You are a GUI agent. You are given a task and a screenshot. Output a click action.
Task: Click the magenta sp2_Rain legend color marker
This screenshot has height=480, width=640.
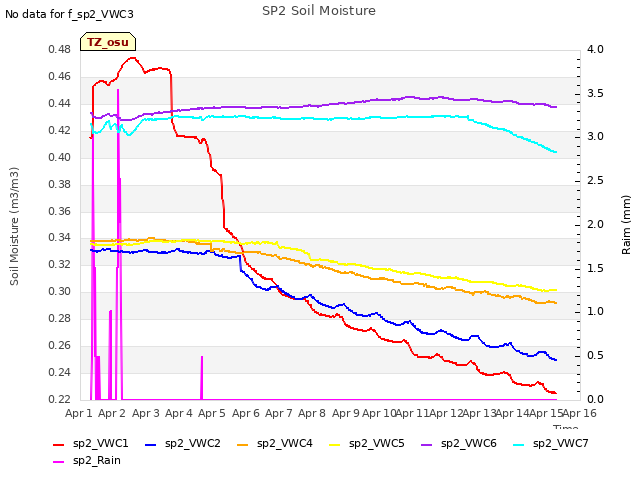pyautogui.click(x=59, y=462)
